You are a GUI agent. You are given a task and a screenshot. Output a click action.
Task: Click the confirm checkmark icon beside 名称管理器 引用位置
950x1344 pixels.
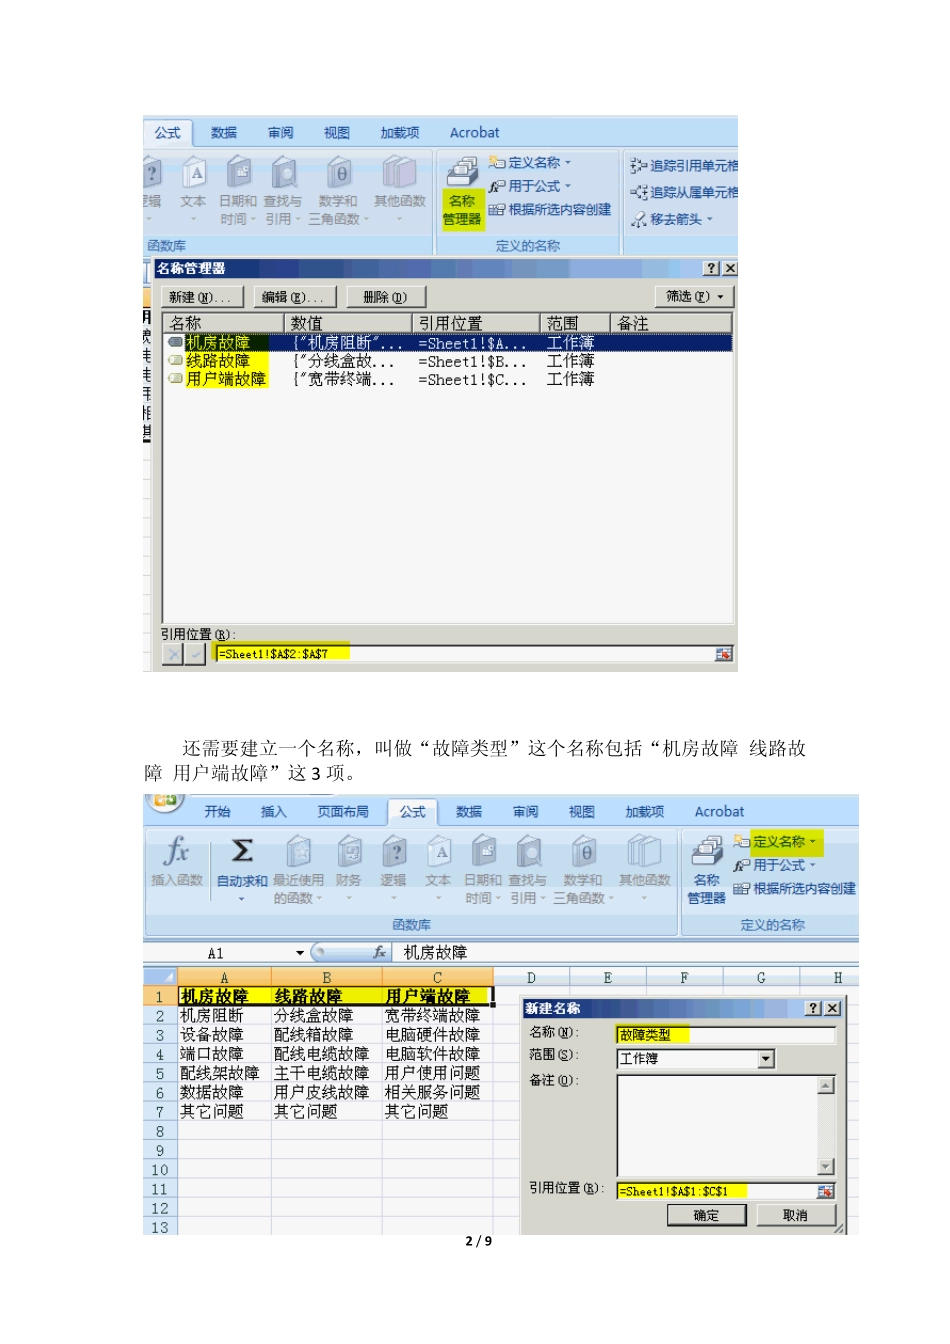coord(196,654)
